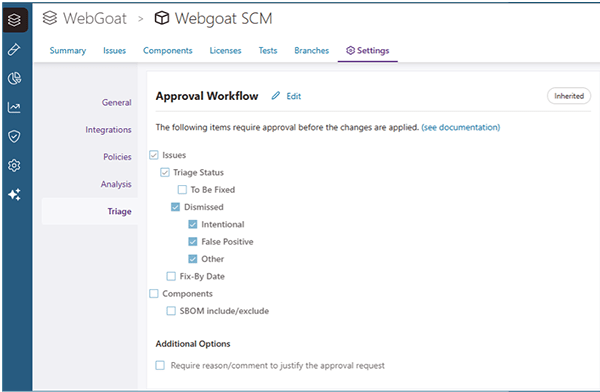
Task: Click the Inherited badge button
Action: click(569, 96)
